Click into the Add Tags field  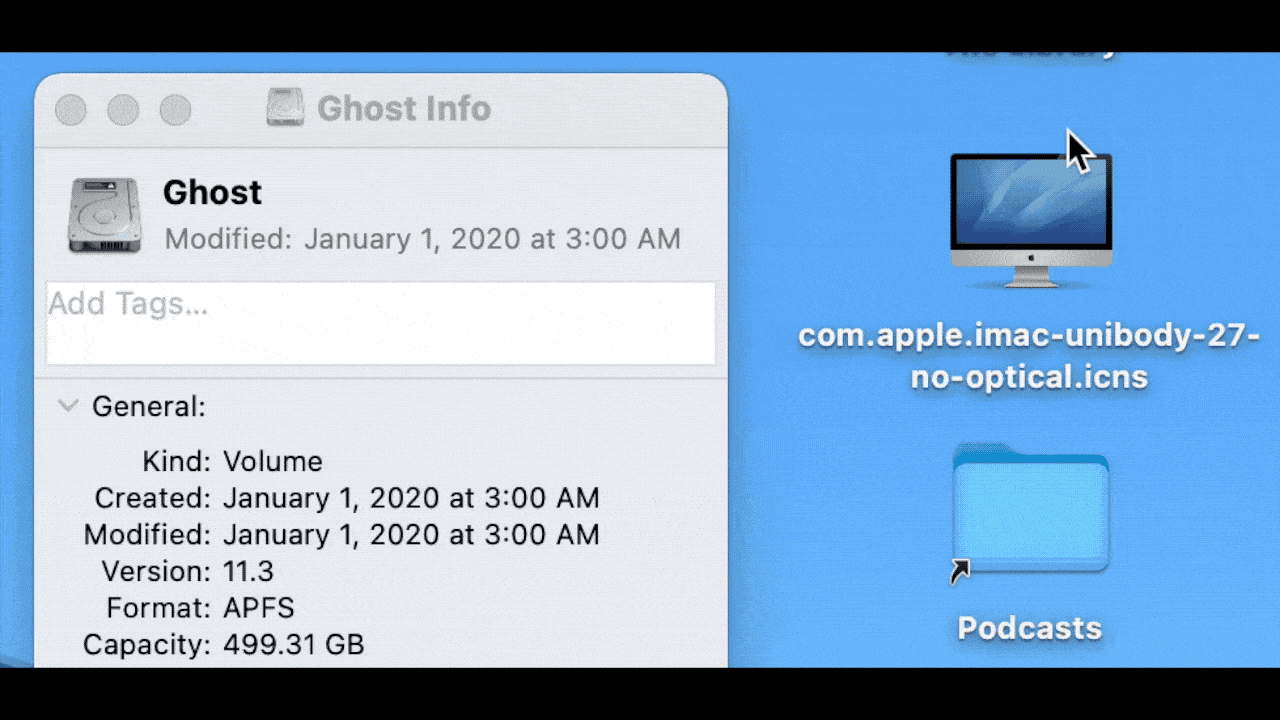(x=380, y=323)
